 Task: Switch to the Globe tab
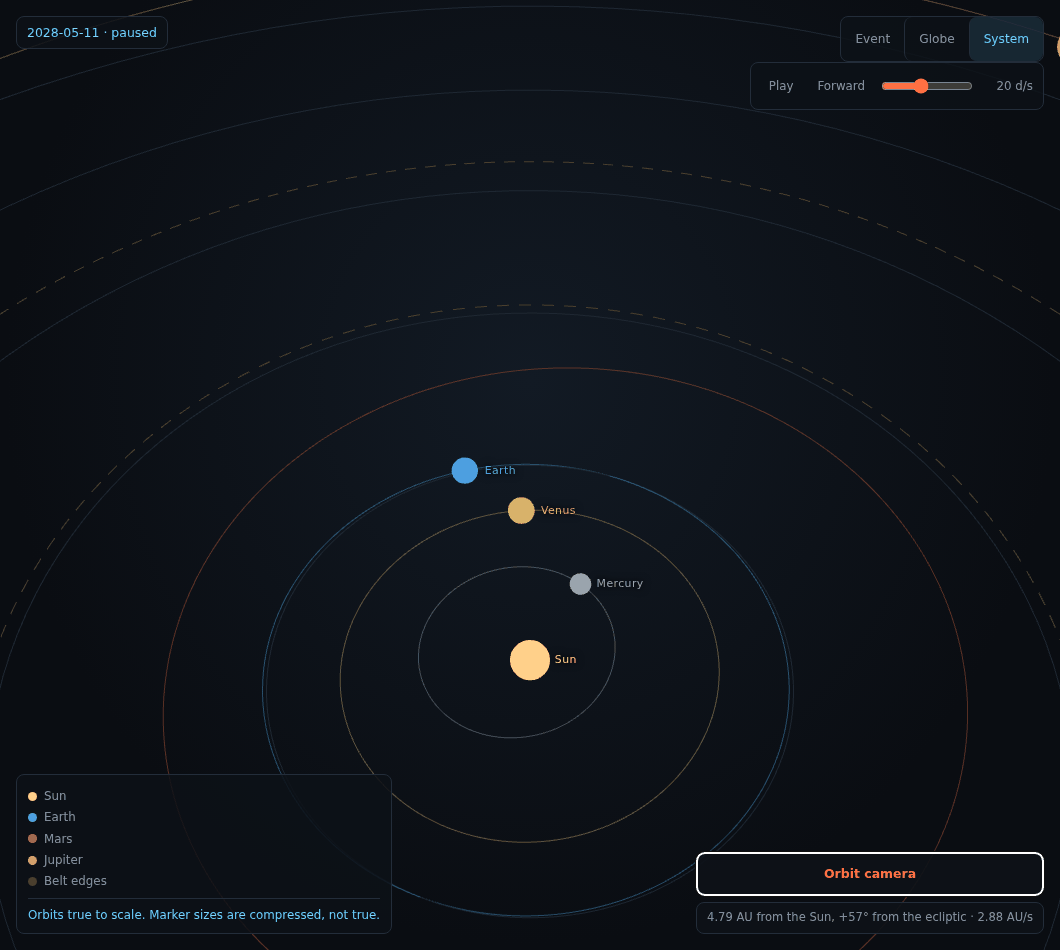tap(936, 39)
